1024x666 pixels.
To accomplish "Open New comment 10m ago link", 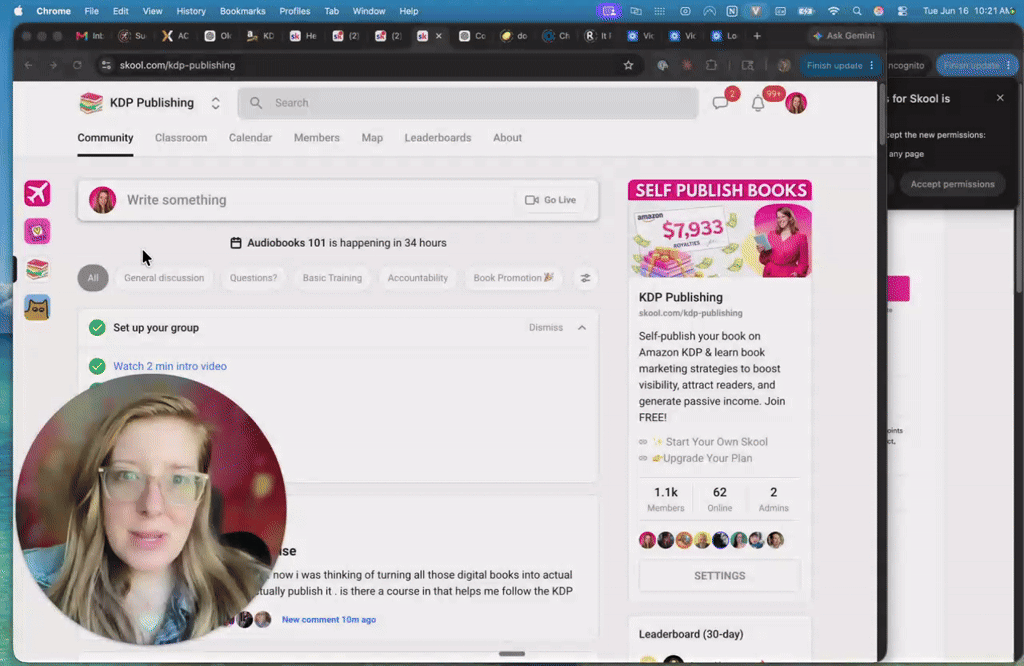I will 328,620.
